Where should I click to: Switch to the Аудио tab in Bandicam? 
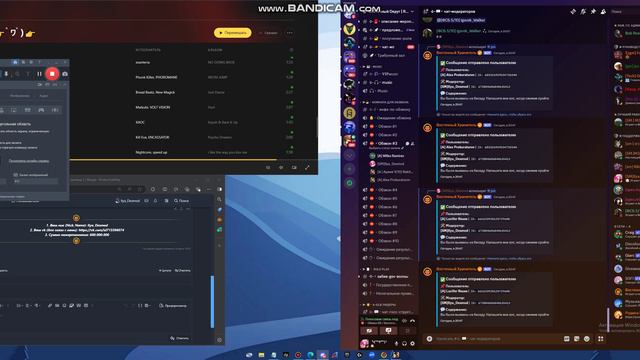pos(44,96)
